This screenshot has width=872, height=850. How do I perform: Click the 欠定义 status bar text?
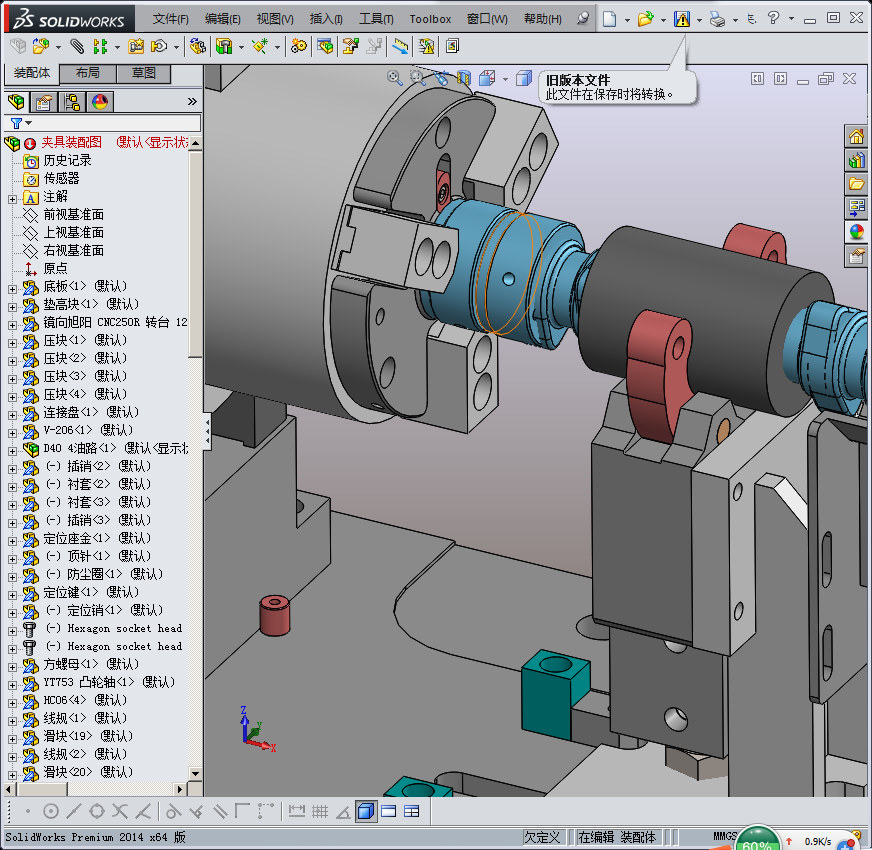tap(542, 837)
